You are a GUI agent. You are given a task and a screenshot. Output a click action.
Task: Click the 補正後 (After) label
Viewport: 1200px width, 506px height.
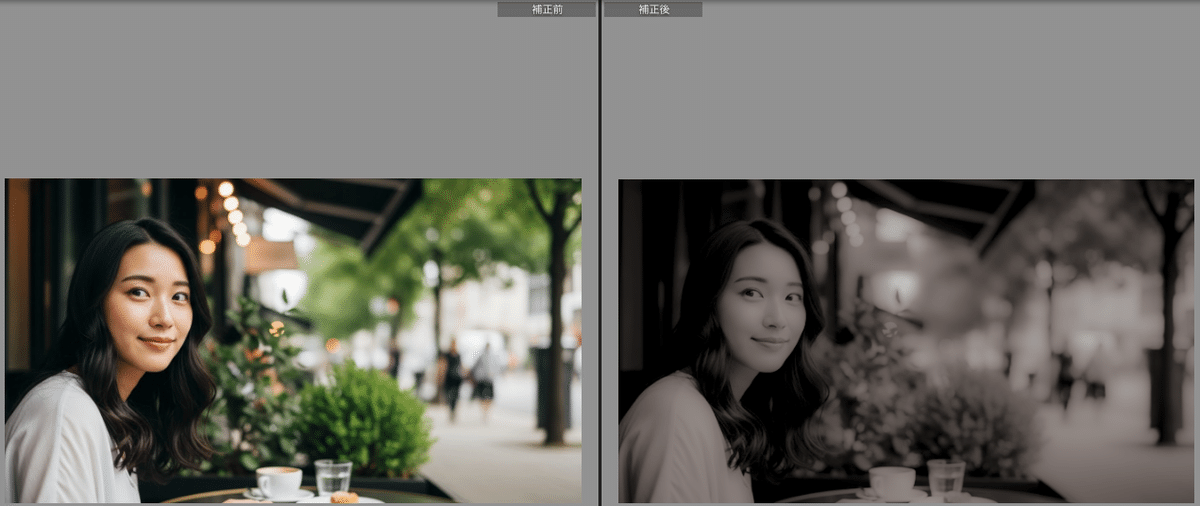pyautogui.click(x=653, y=9)
